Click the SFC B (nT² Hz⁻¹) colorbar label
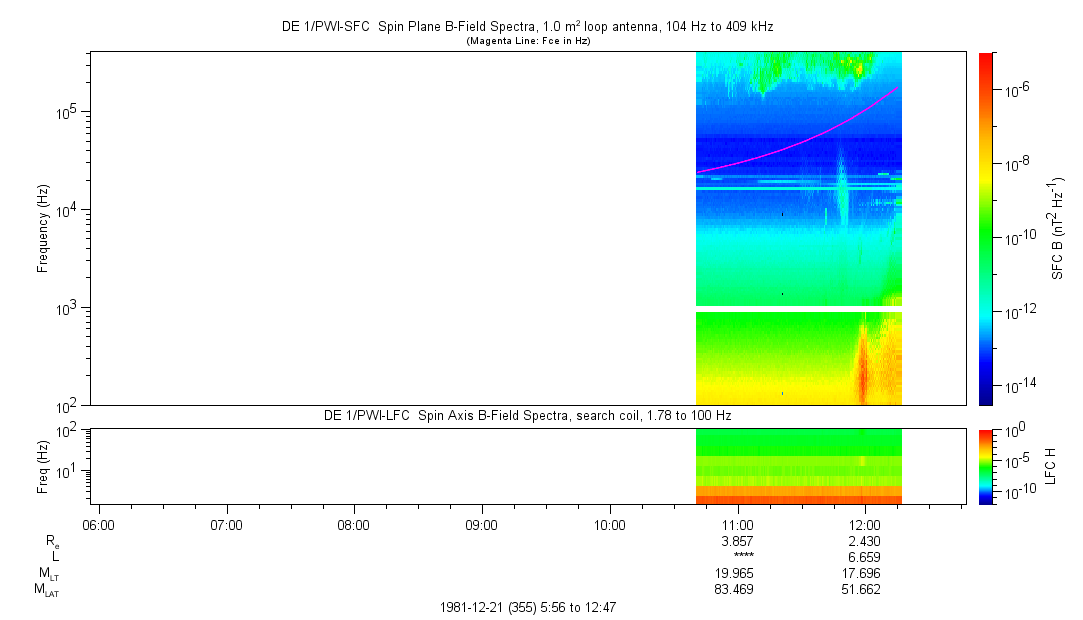This screenshot has width=1083, height=620. pos(1058,228)
